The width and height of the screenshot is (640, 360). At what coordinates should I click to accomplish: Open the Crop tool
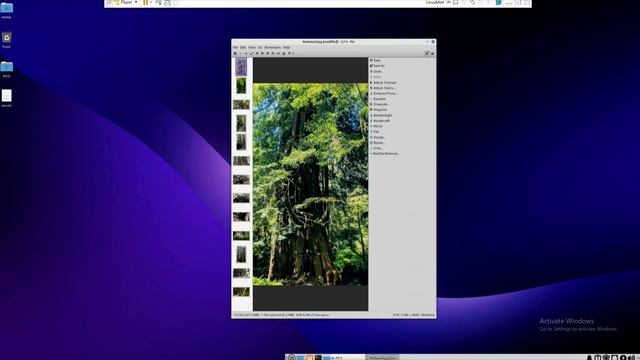click(376, 148)
